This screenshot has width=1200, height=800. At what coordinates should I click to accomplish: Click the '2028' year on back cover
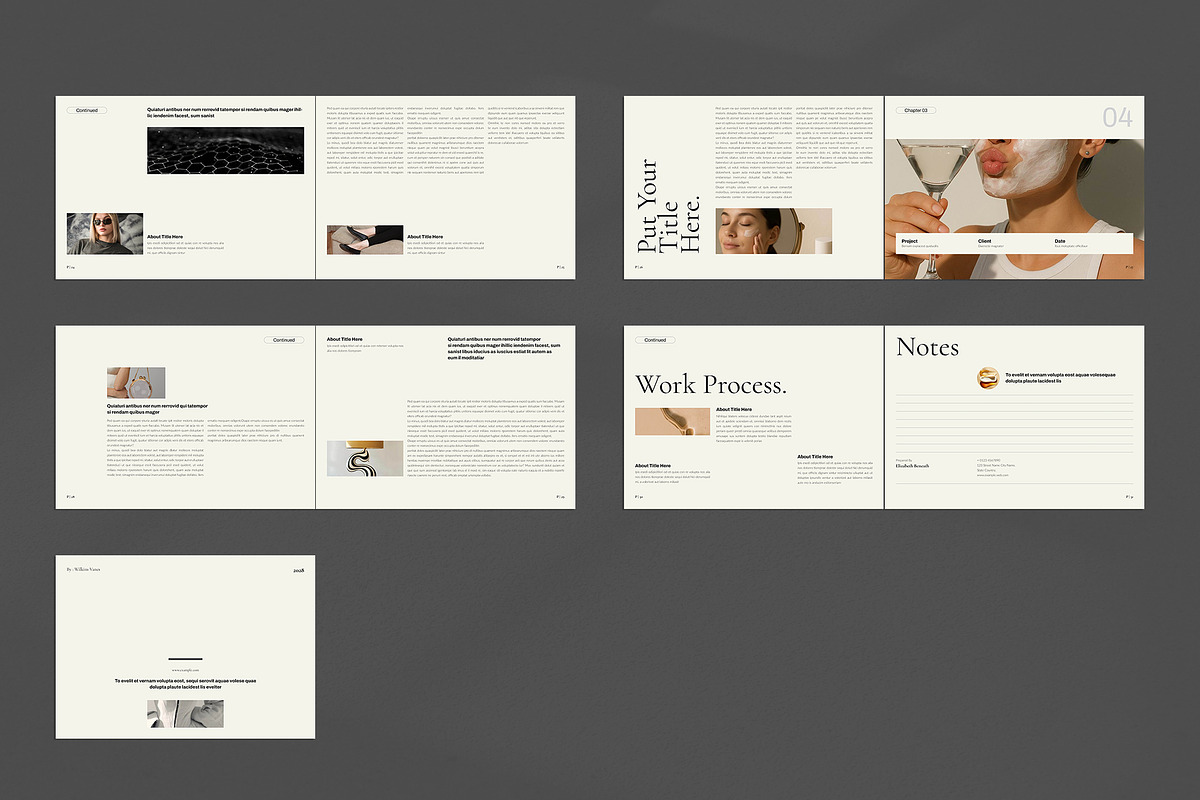298,570
